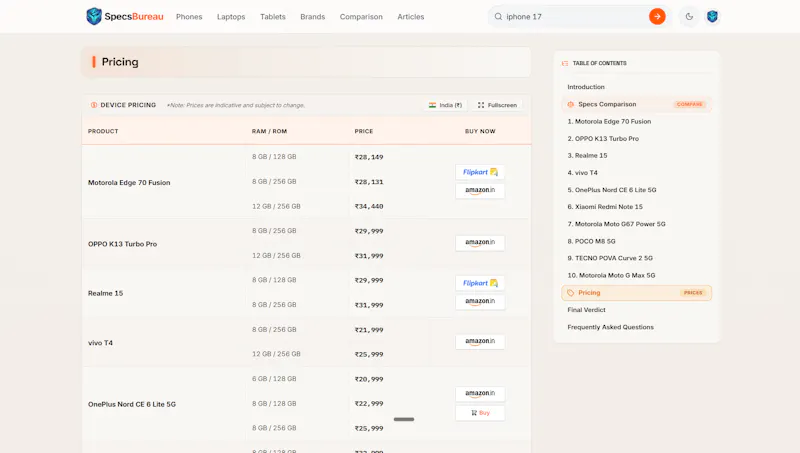Click Amazon button for Motorola Edge 70 Fusion
The height and width of the screenshot is (453, 800).
(480, 190)
